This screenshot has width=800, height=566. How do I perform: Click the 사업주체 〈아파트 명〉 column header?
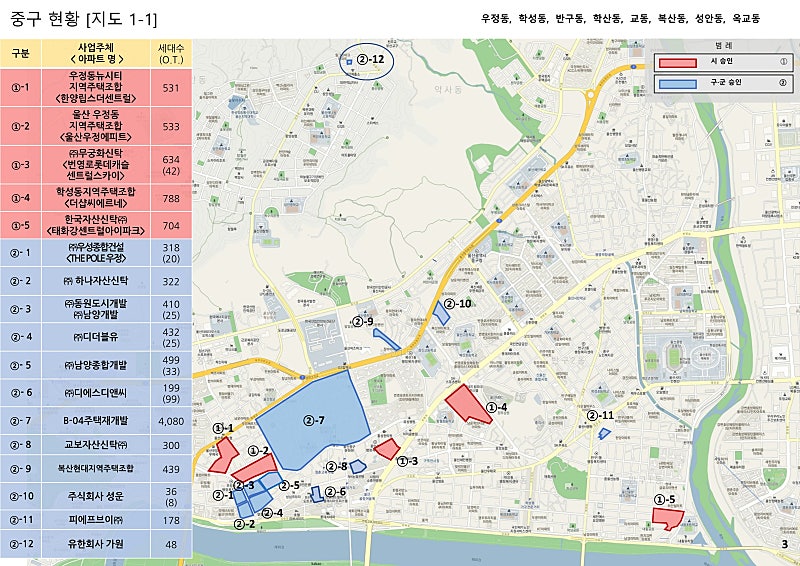[x=96, y=54]
